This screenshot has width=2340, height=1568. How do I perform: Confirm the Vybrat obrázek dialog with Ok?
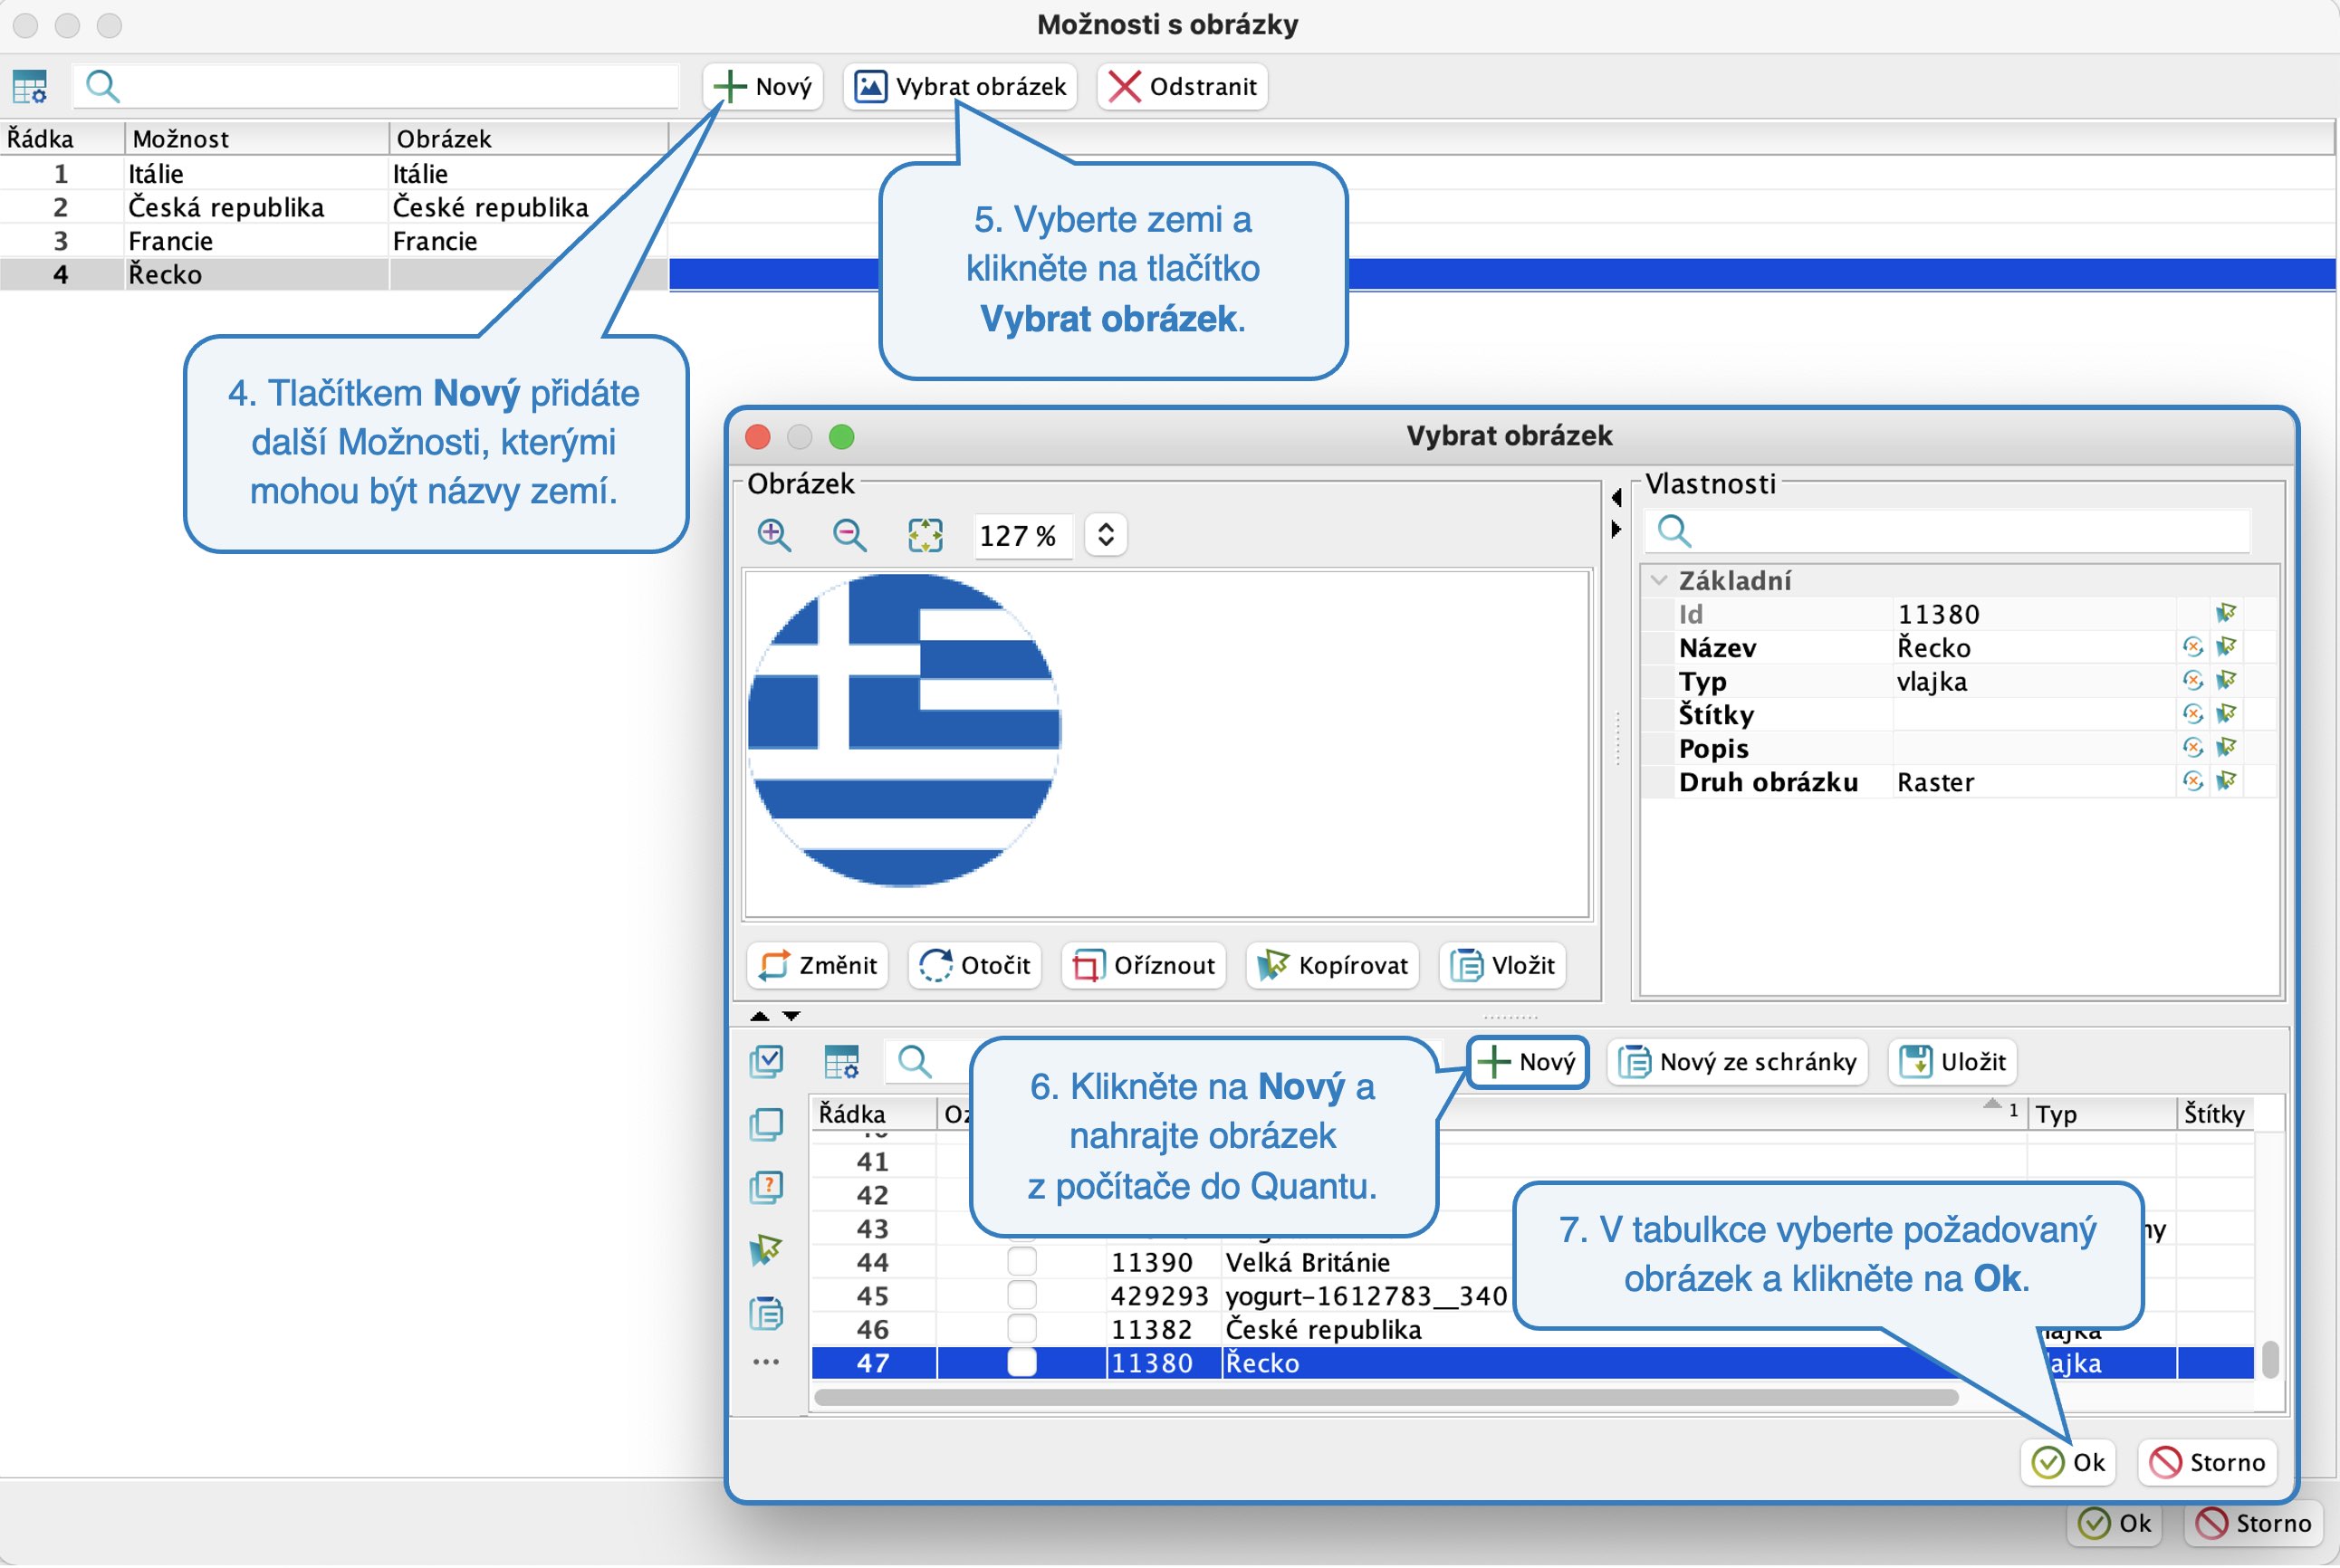pos(2068,1463)
